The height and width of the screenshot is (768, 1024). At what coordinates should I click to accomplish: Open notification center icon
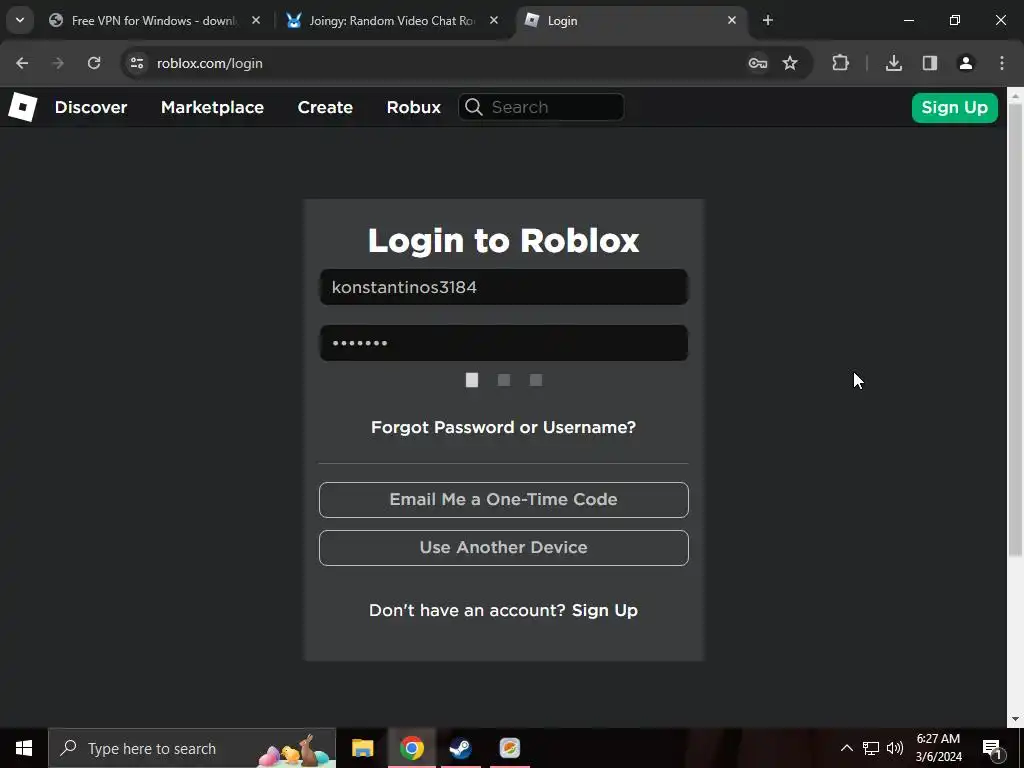992,748
